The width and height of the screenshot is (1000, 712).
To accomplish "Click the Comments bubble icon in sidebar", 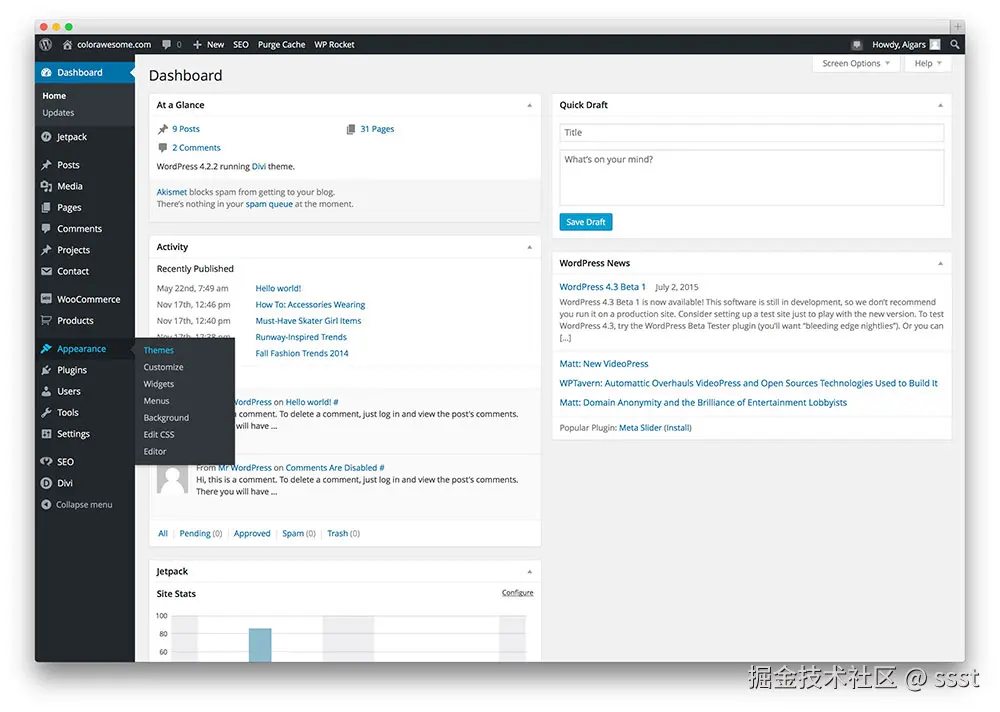I will (x=46, y=228).
